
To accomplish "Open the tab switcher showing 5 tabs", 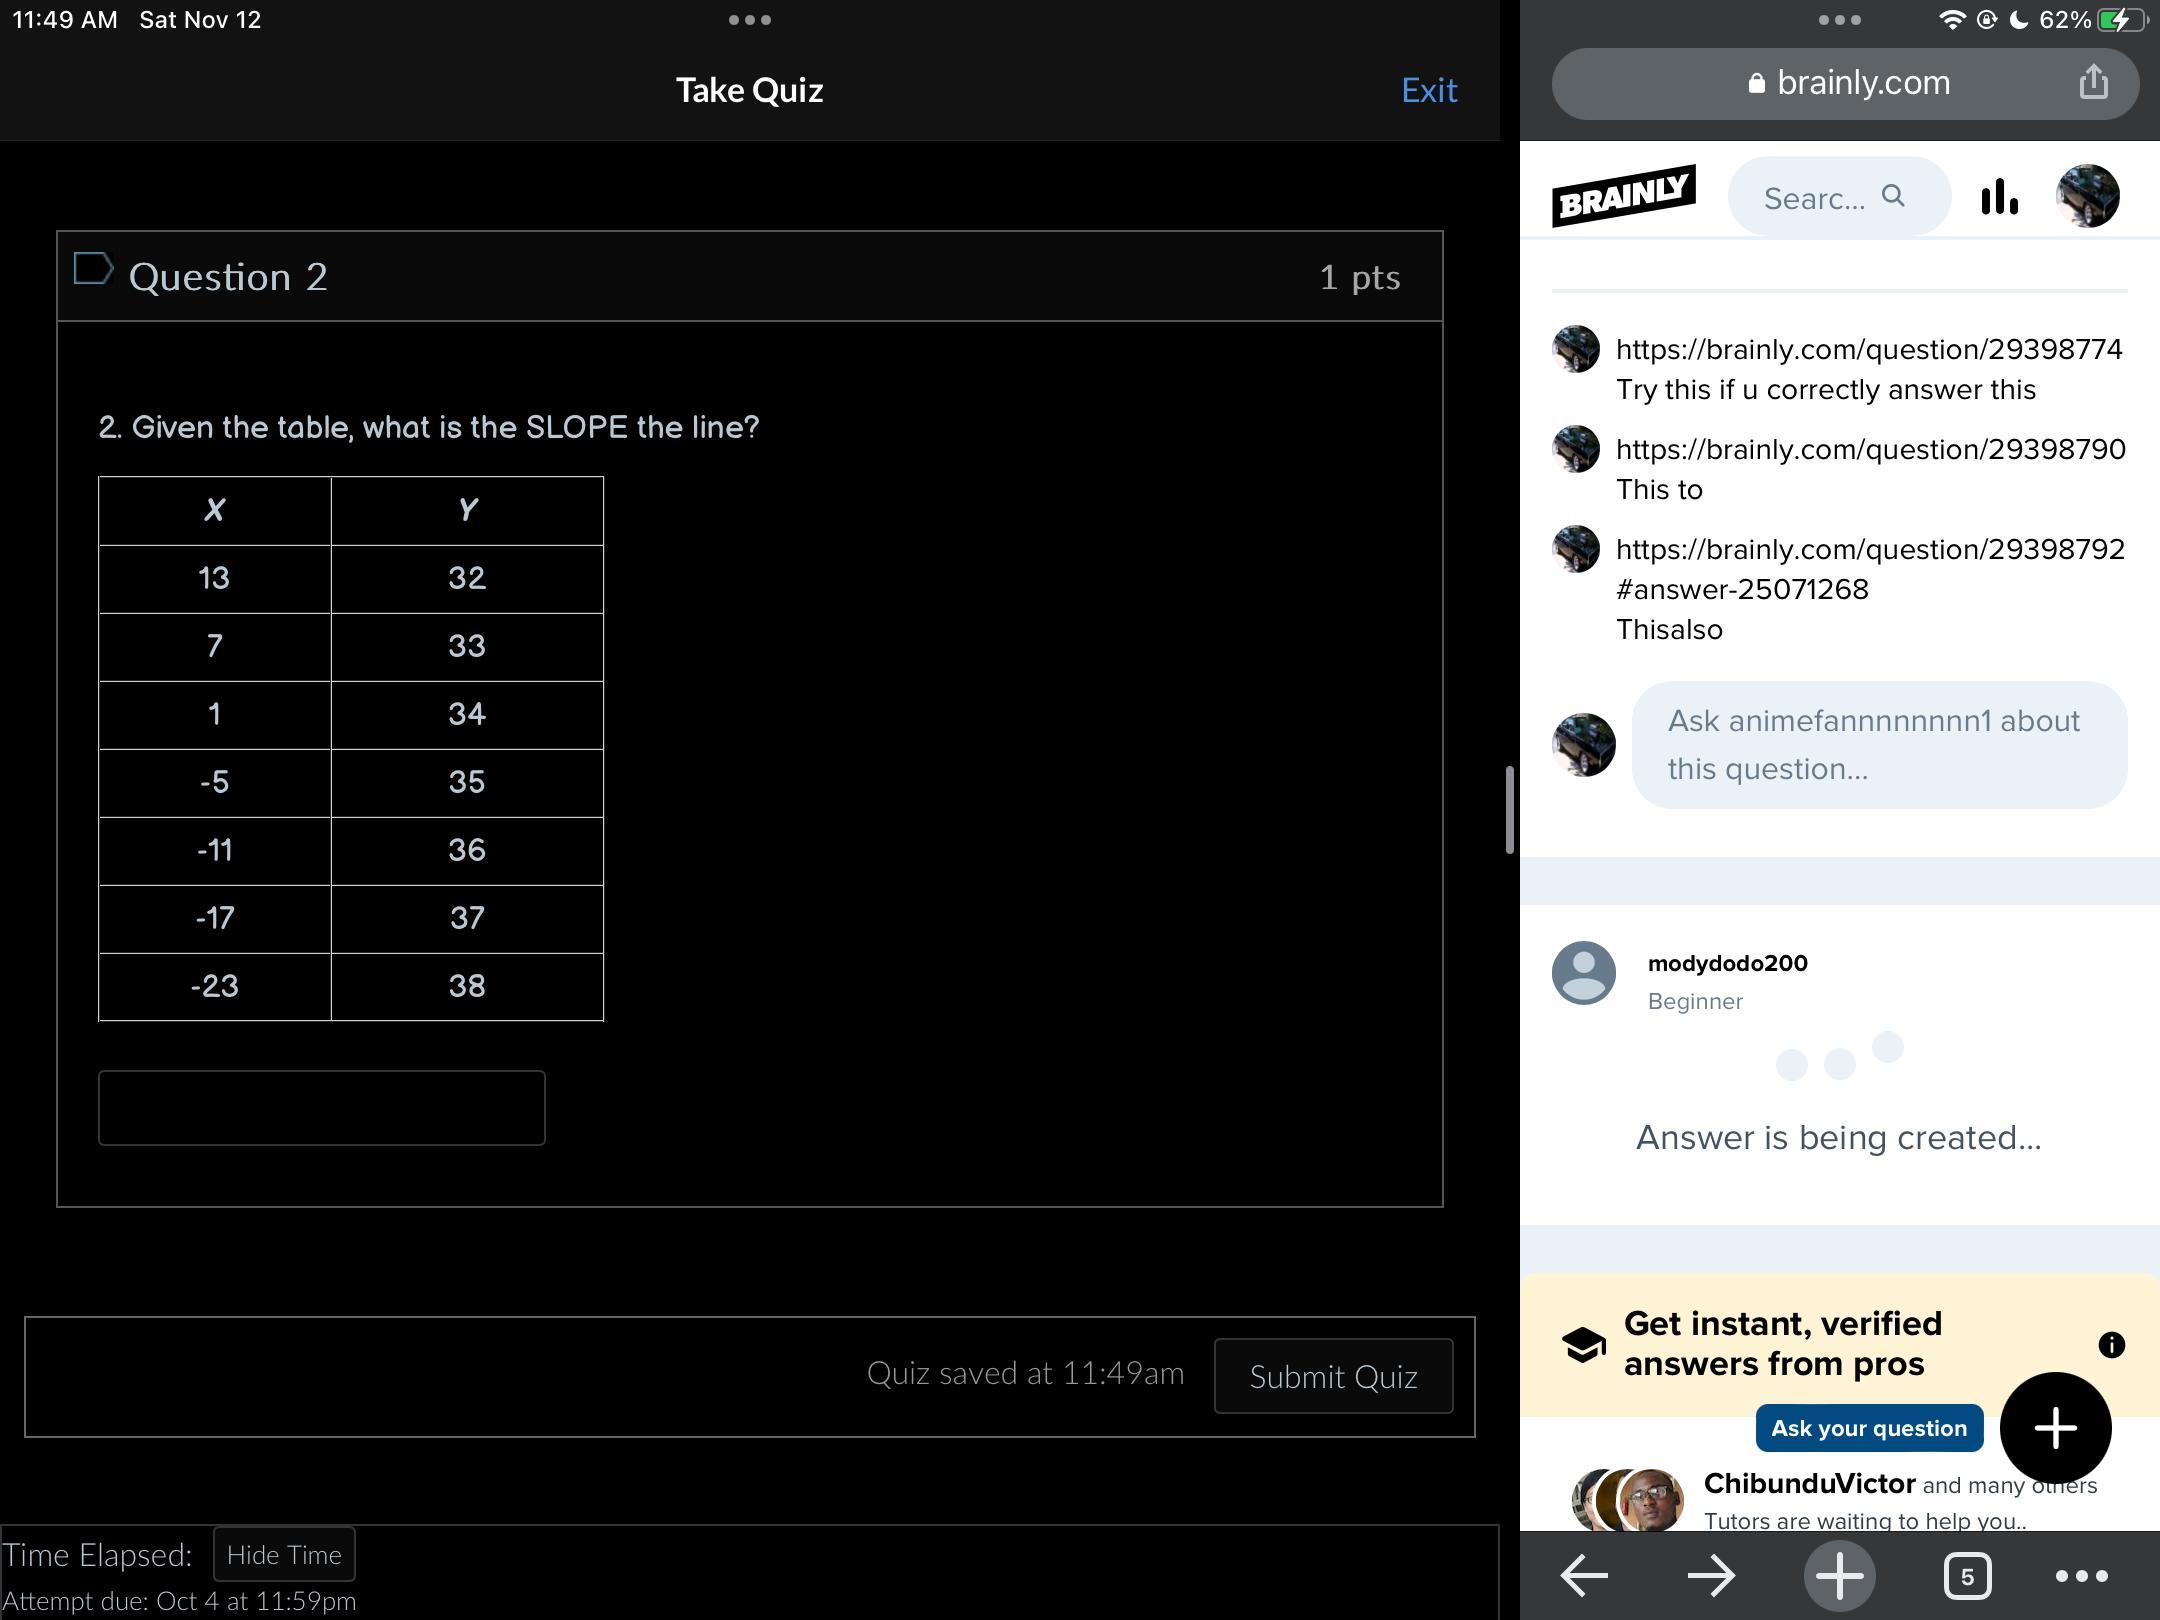I will 1967,1577.
